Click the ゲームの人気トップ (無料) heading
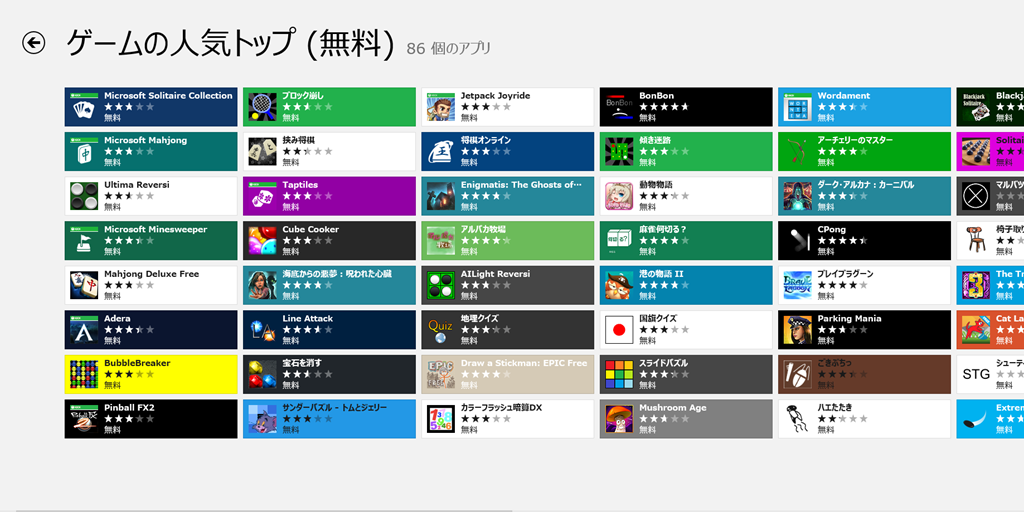Screen dimensions: 1024x512 coord(231,44)
